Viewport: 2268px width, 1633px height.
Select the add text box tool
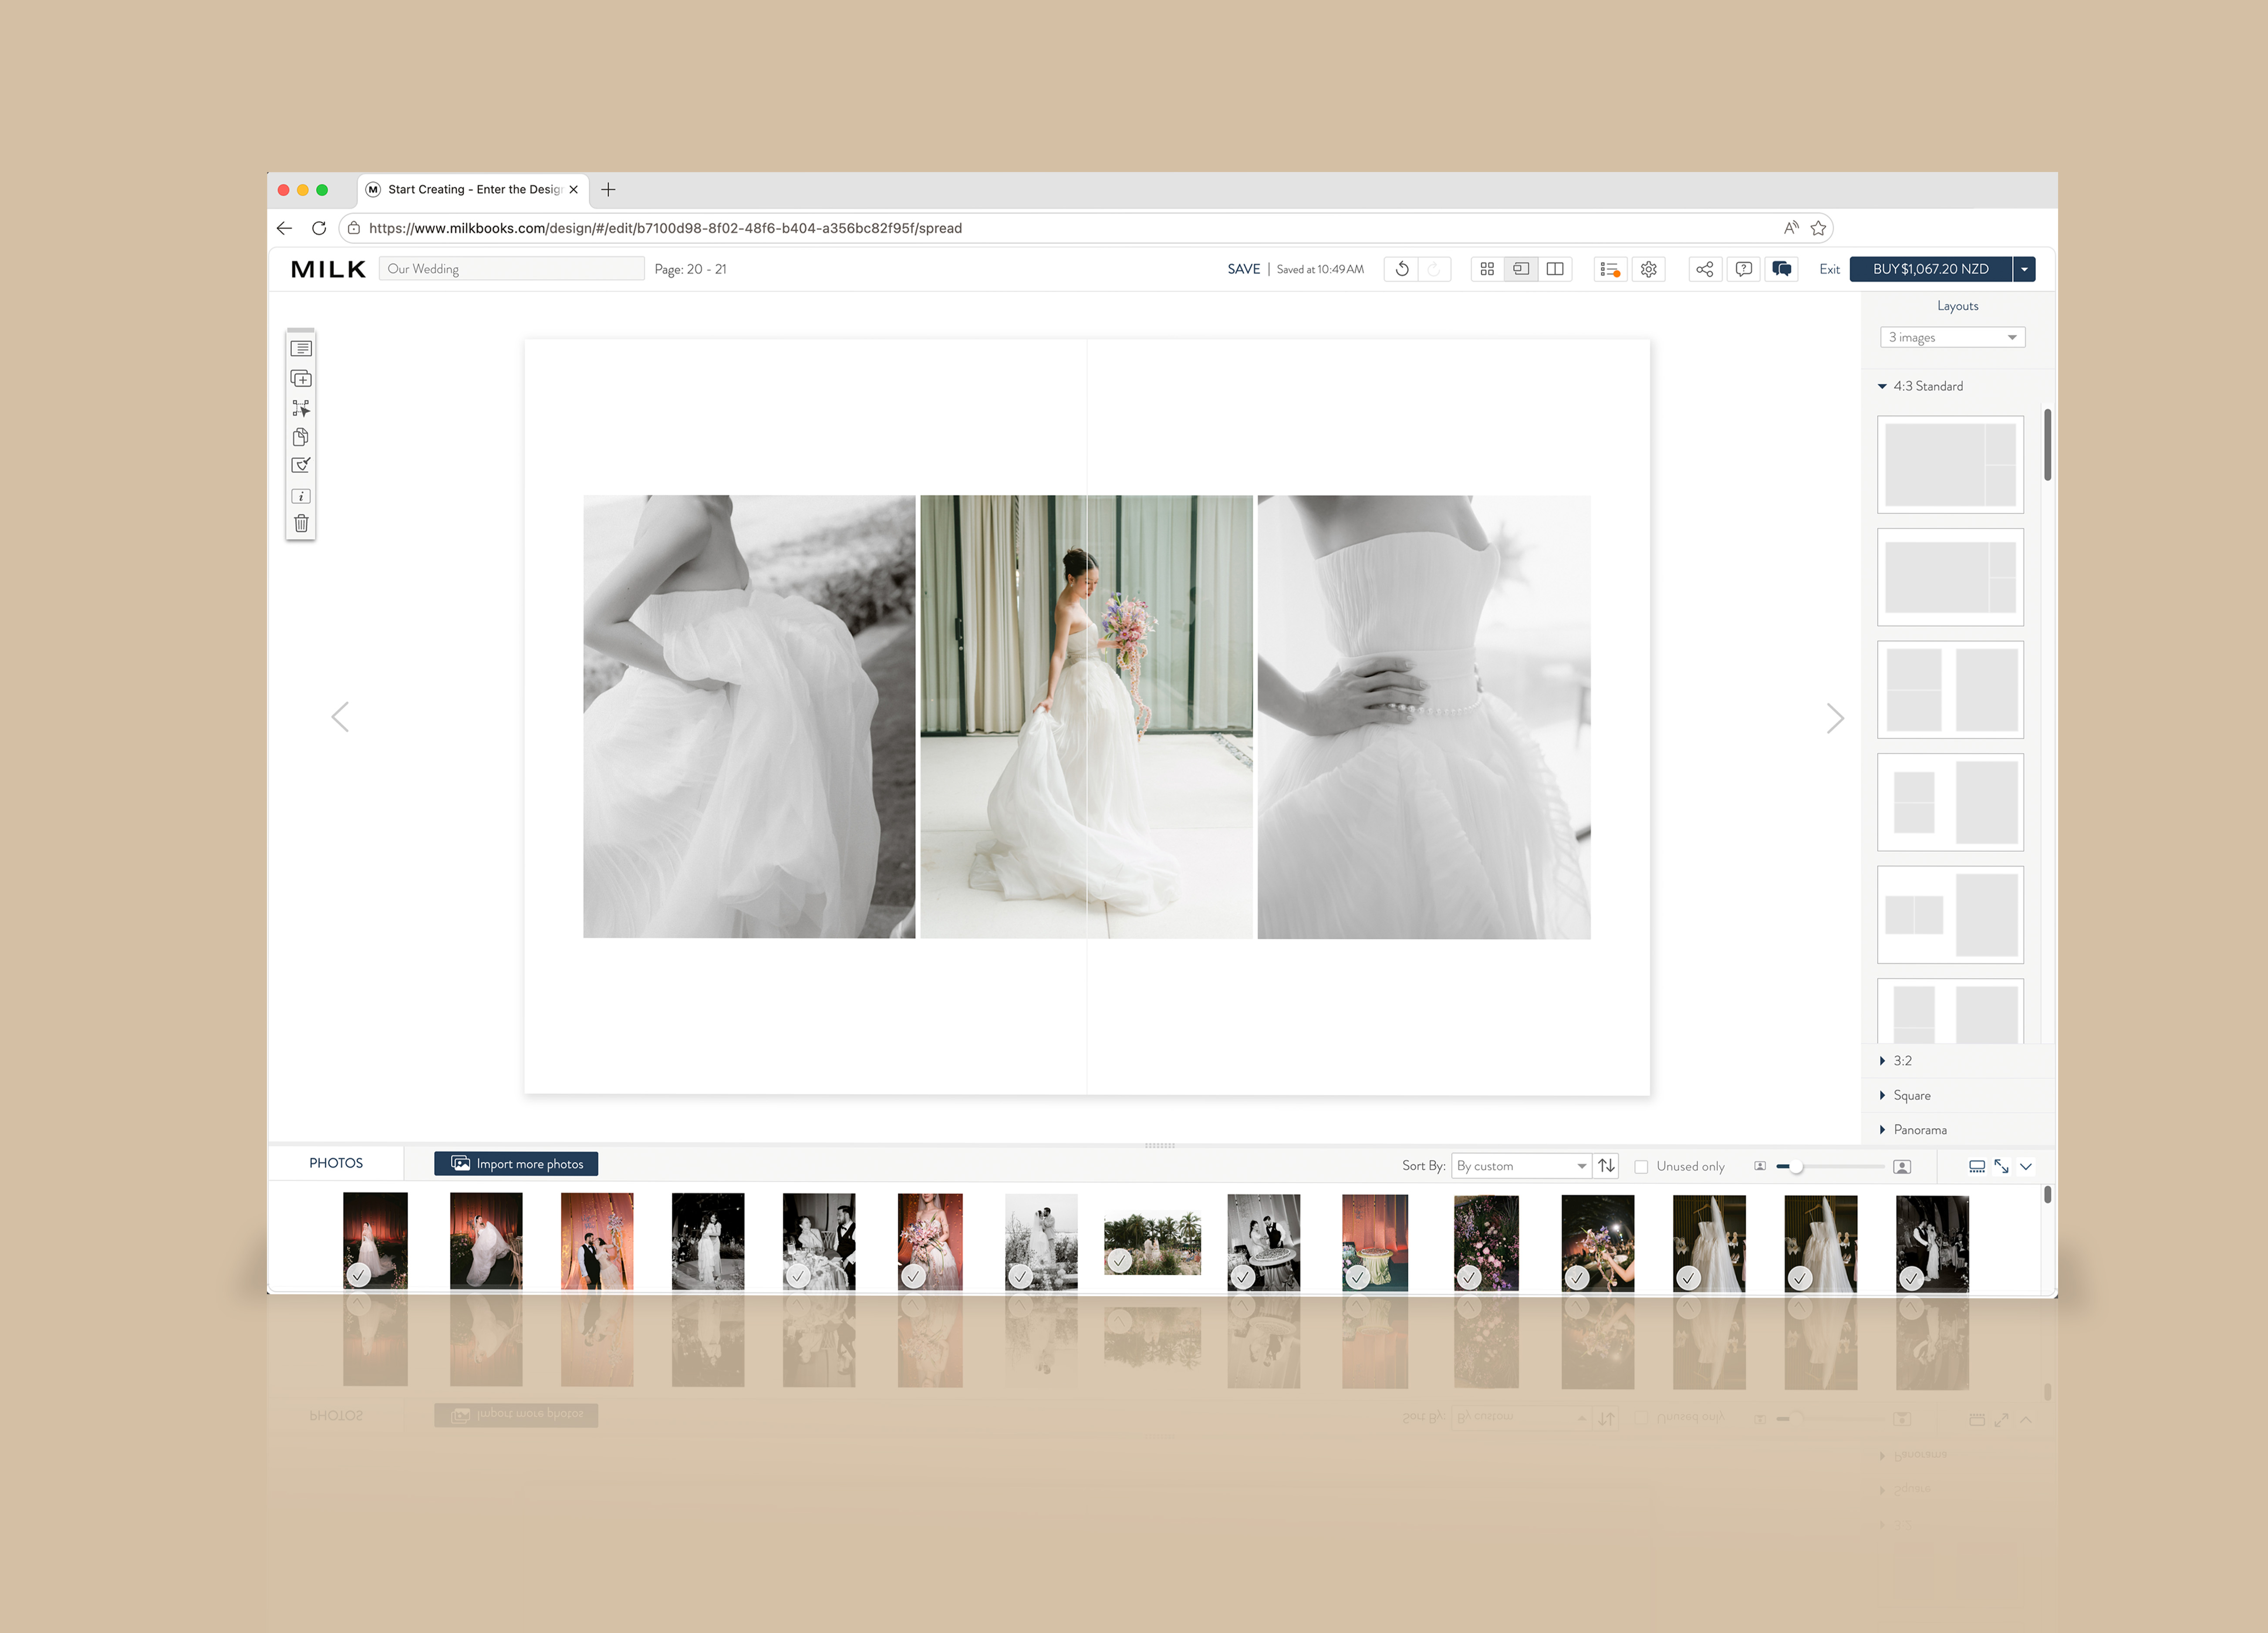point(301,348)
